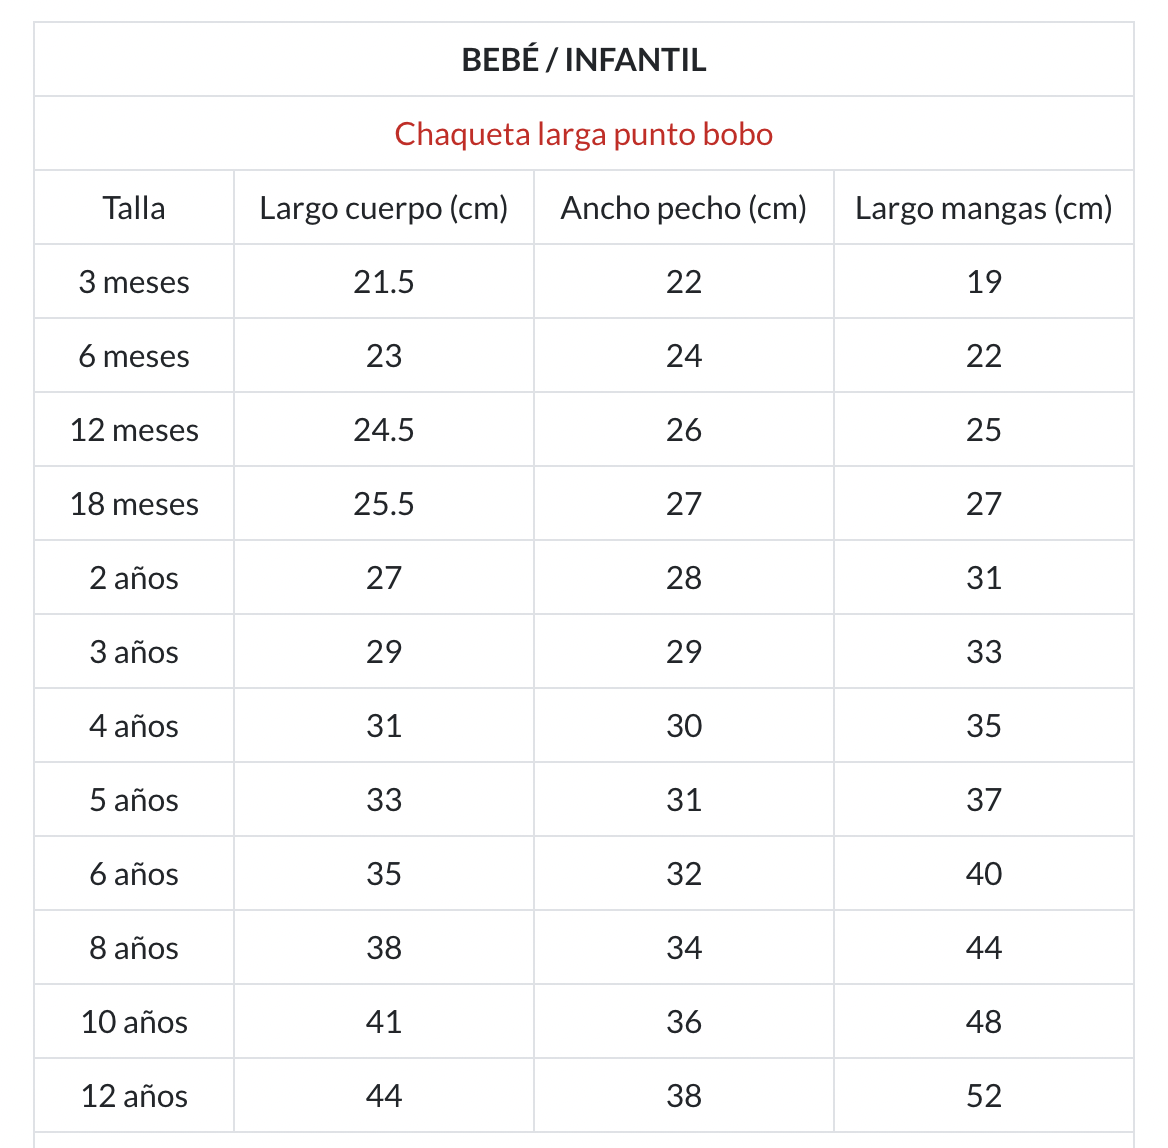Click the 8 años size label
The image size is (1168, 1148).
click(x=134, y=948)
